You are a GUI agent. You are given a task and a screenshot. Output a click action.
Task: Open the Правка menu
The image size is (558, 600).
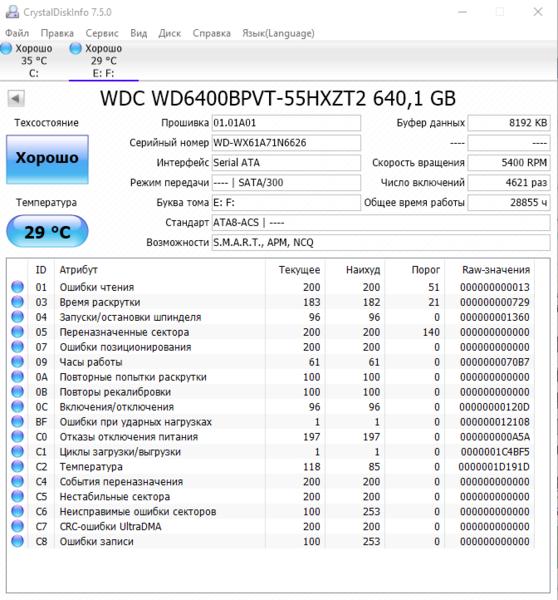(x=57, y=33)
